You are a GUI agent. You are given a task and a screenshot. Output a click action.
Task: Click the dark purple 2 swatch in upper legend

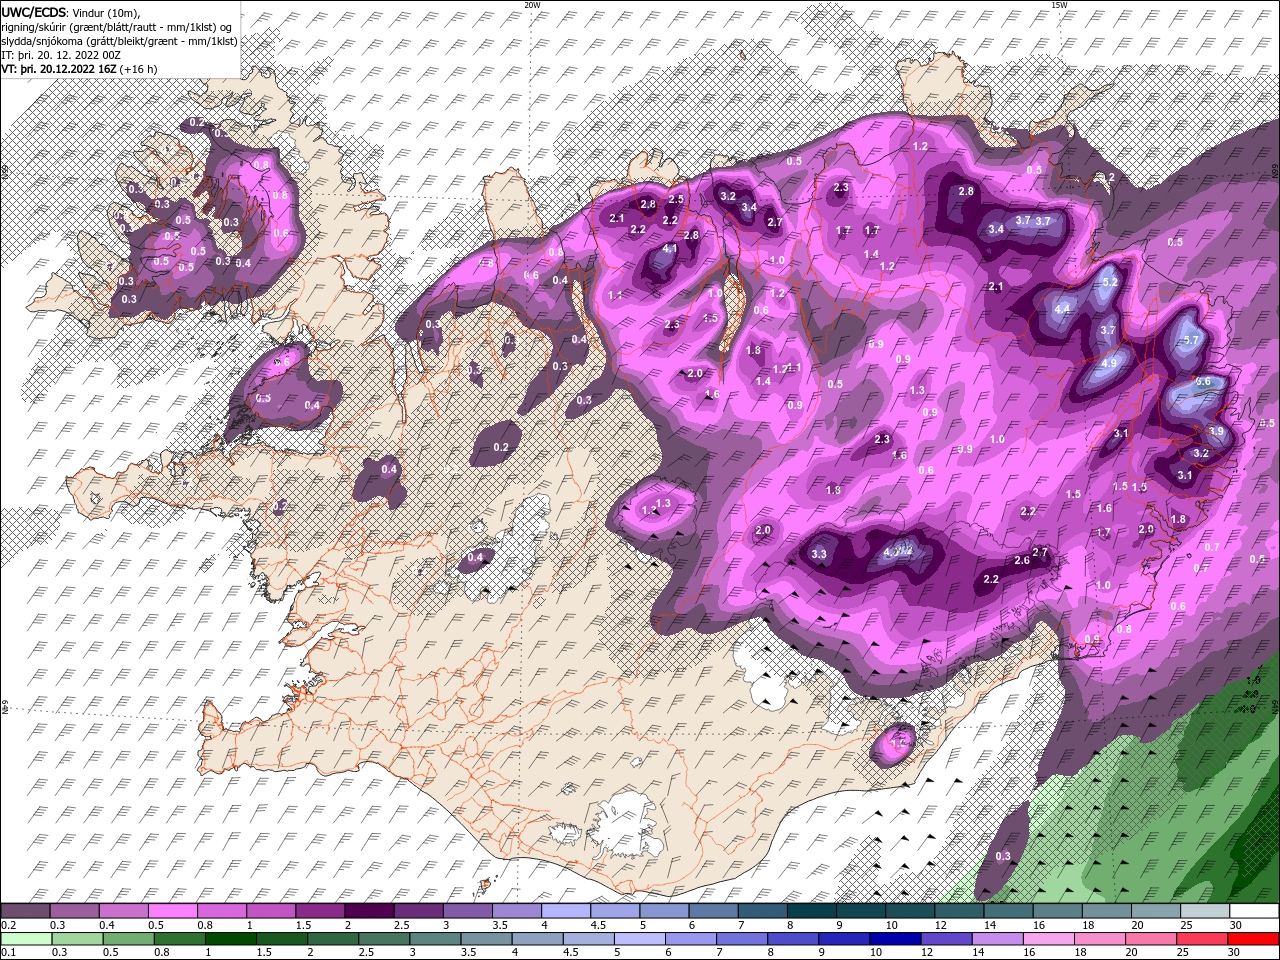[x=369, y=911]
